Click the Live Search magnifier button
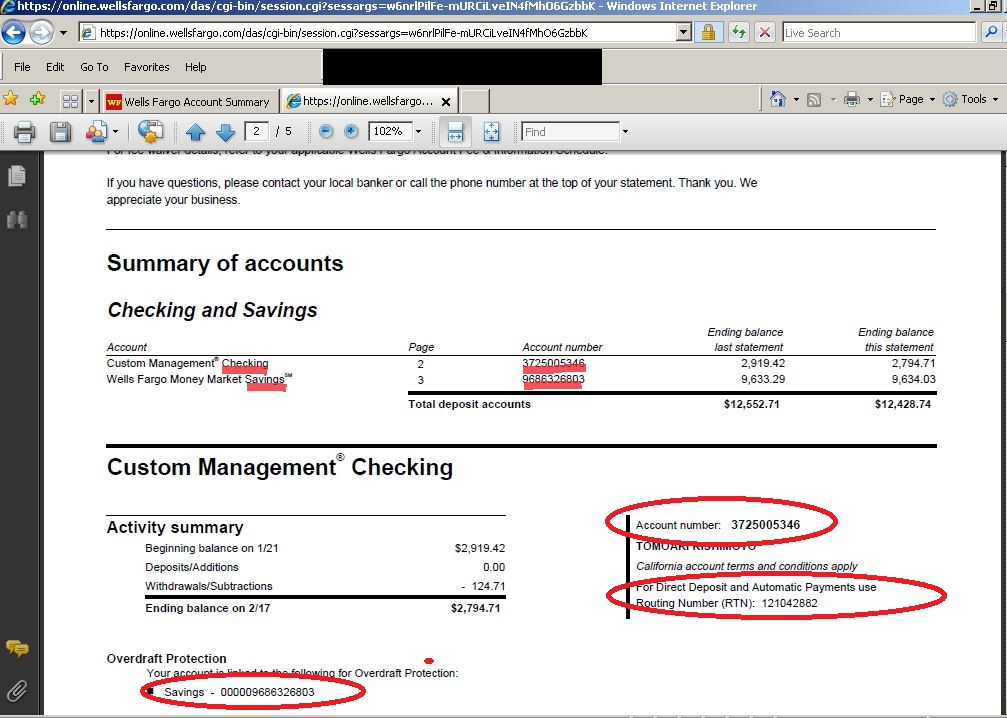The height and width of the screenshot is (718, 1007). (990, 33)
